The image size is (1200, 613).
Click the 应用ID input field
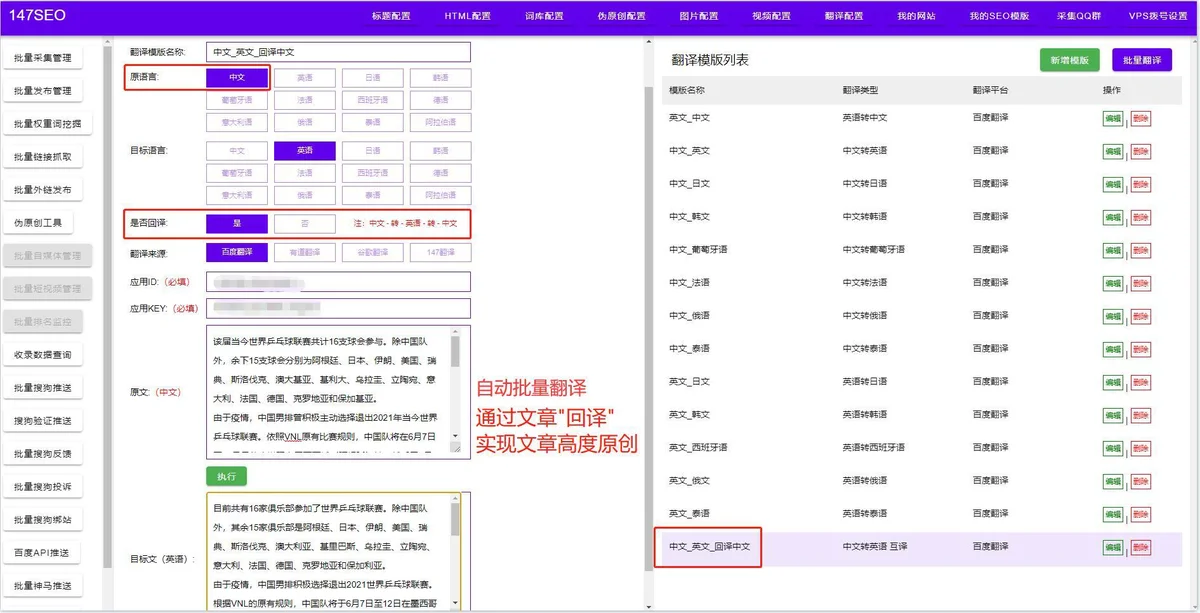[338, 282]
